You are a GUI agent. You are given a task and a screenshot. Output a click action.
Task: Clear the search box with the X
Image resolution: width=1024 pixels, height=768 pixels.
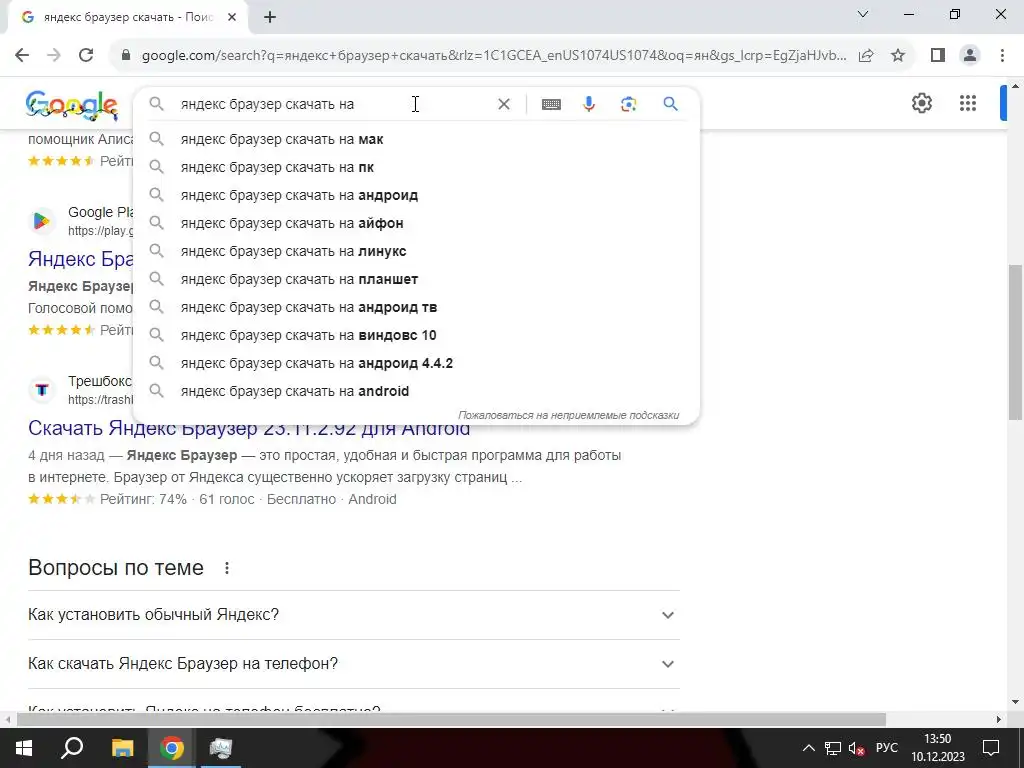click(504, 104)
